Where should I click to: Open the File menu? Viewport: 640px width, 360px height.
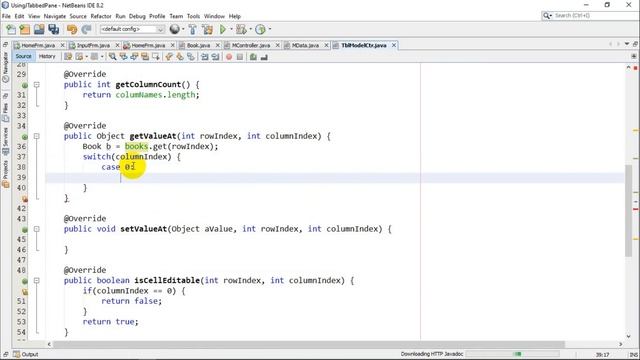pos(6,16)
